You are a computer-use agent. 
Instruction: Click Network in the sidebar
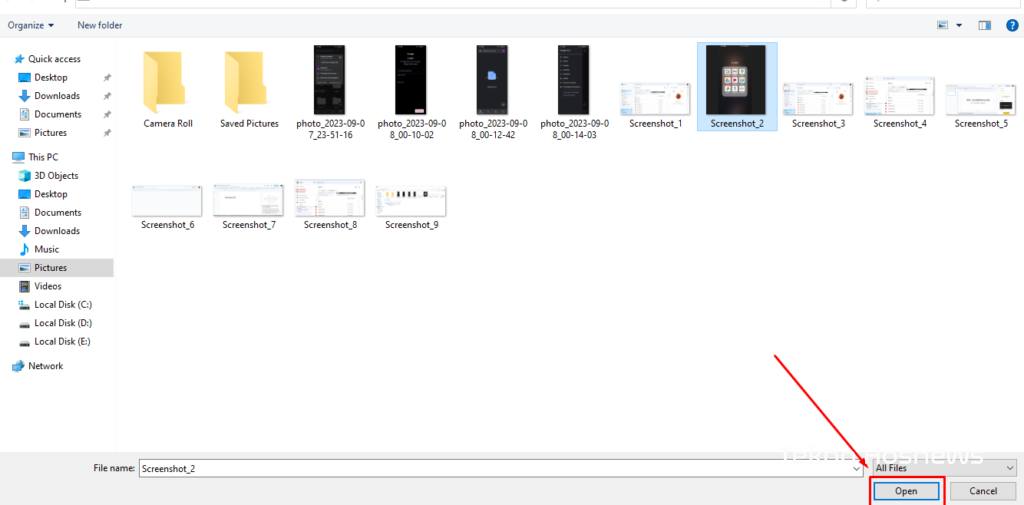pyautogui.click(x=45, y=366)
